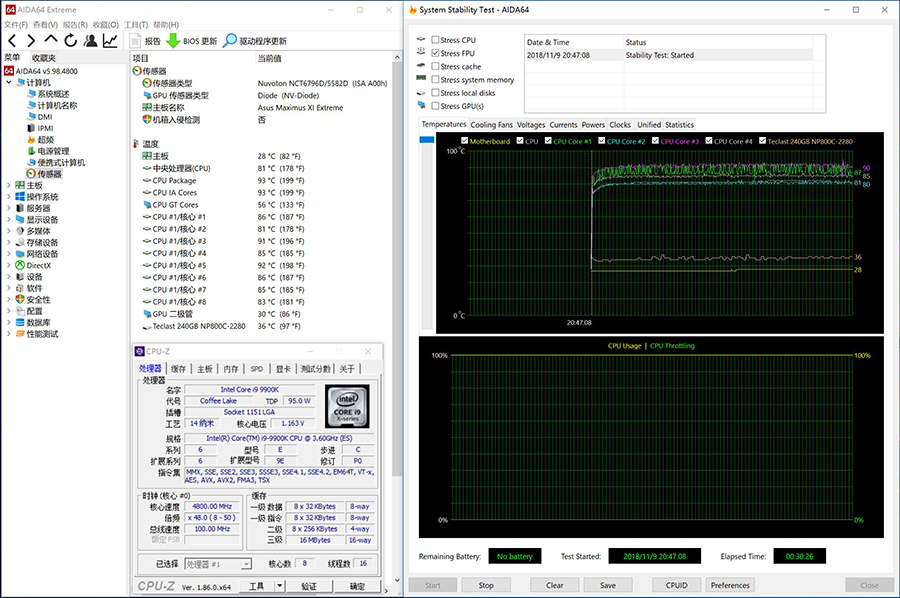Click the 驱动程序更新 magnifier icon
Screen dimensions: 900x598
click(230, 41)
